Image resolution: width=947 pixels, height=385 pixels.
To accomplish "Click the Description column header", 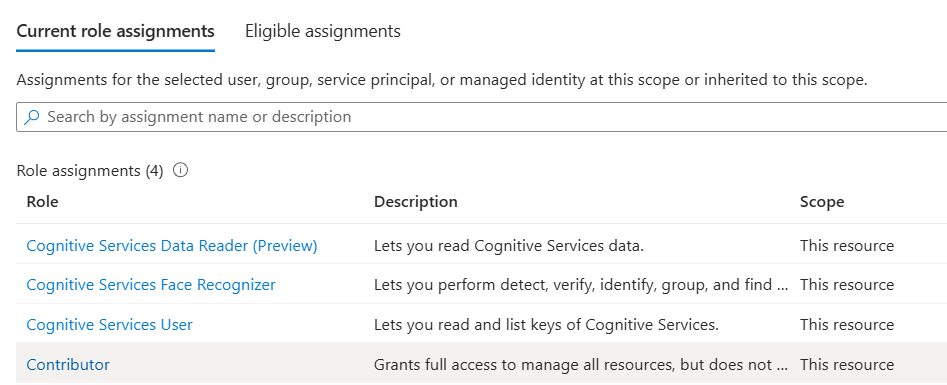I will click(x=416, y=201).
